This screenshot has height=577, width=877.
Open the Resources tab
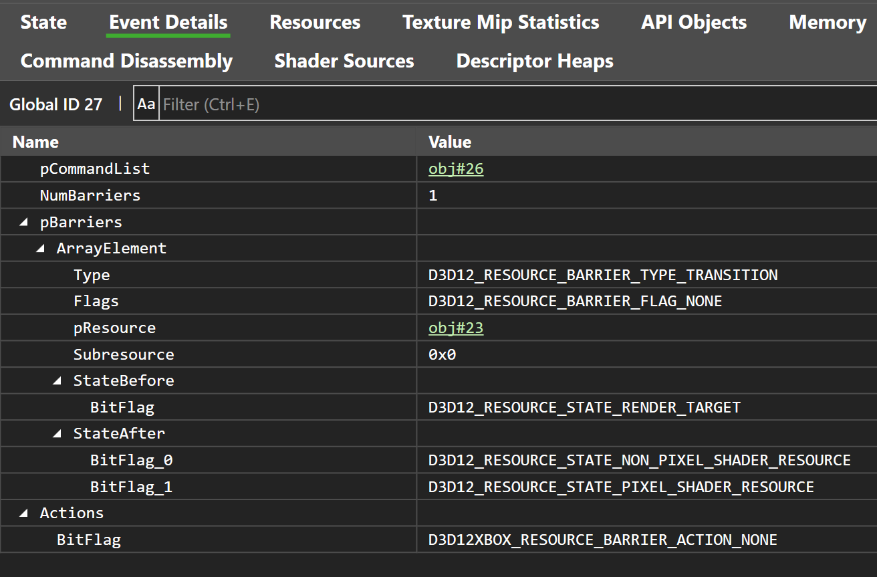[x=315, y=22]
